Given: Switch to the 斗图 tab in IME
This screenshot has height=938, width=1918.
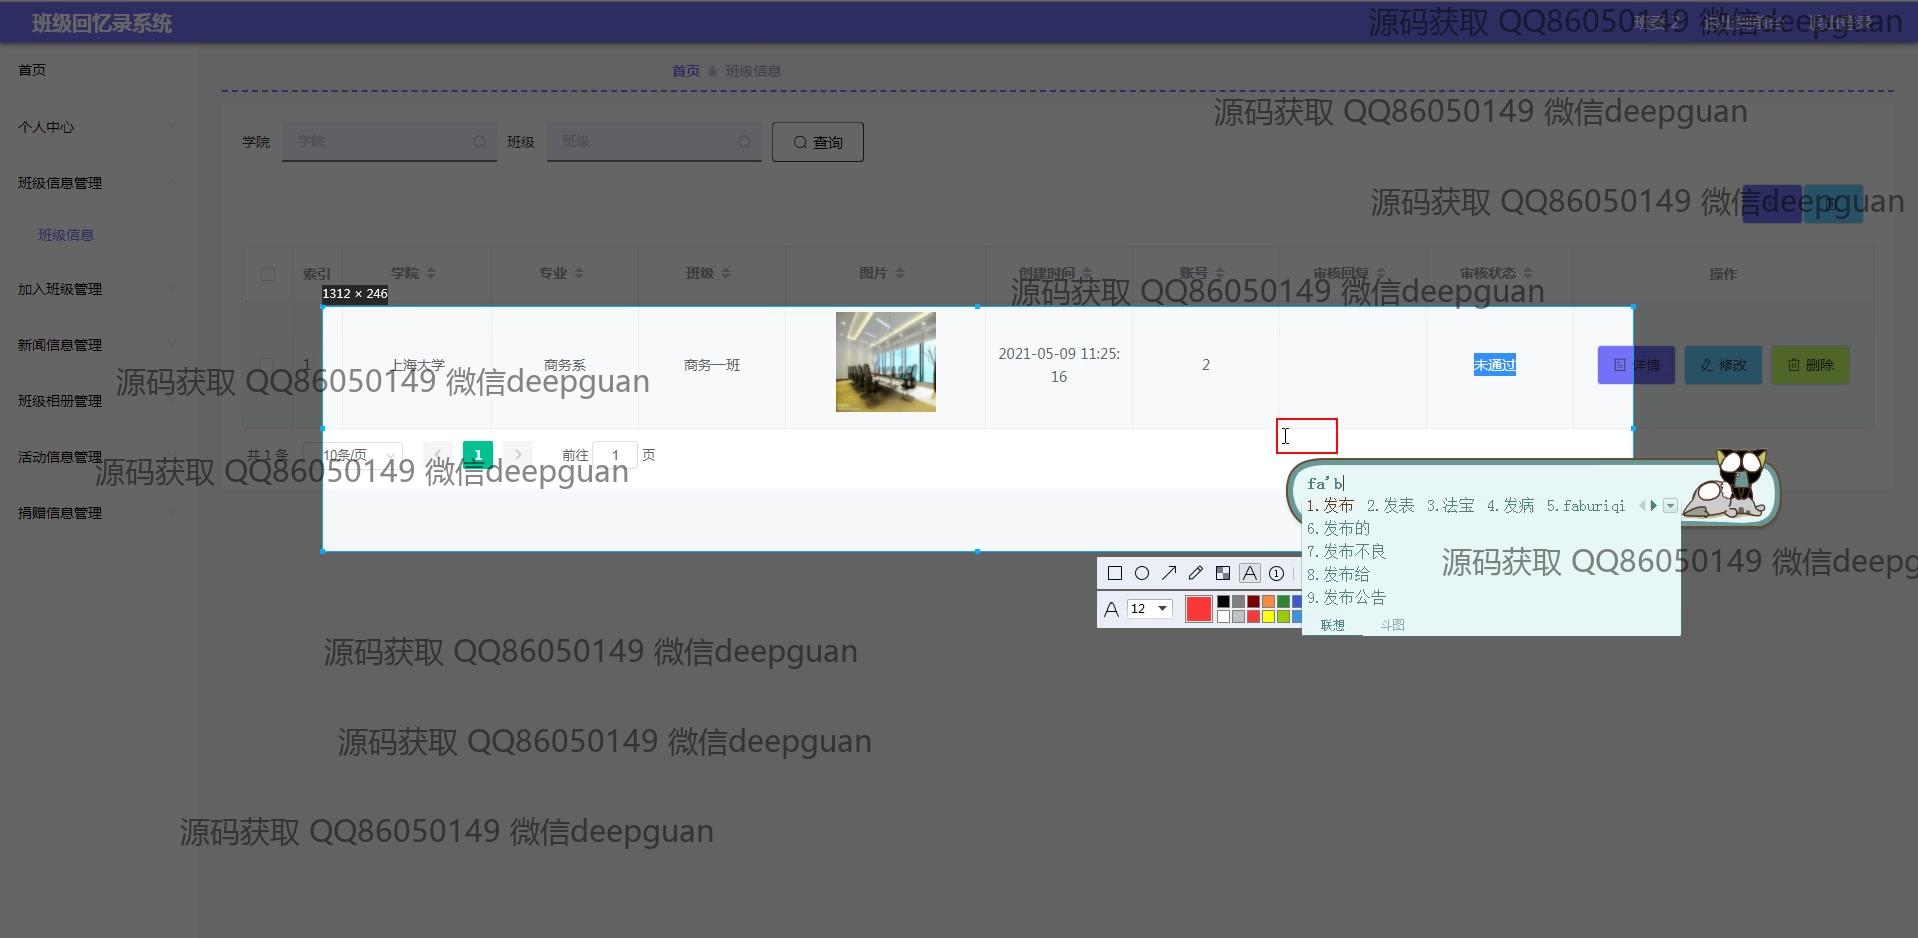Looking at the screenshot, I should 1392,625.
